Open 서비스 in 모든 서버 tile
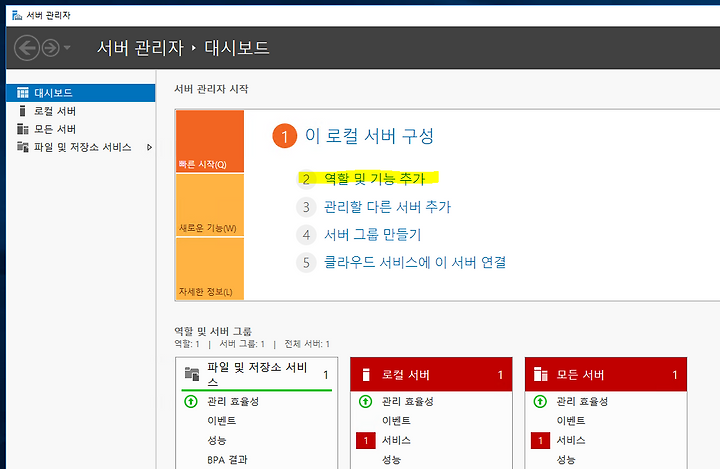This screenshot has width=720, height=469. tap(571, 441)
